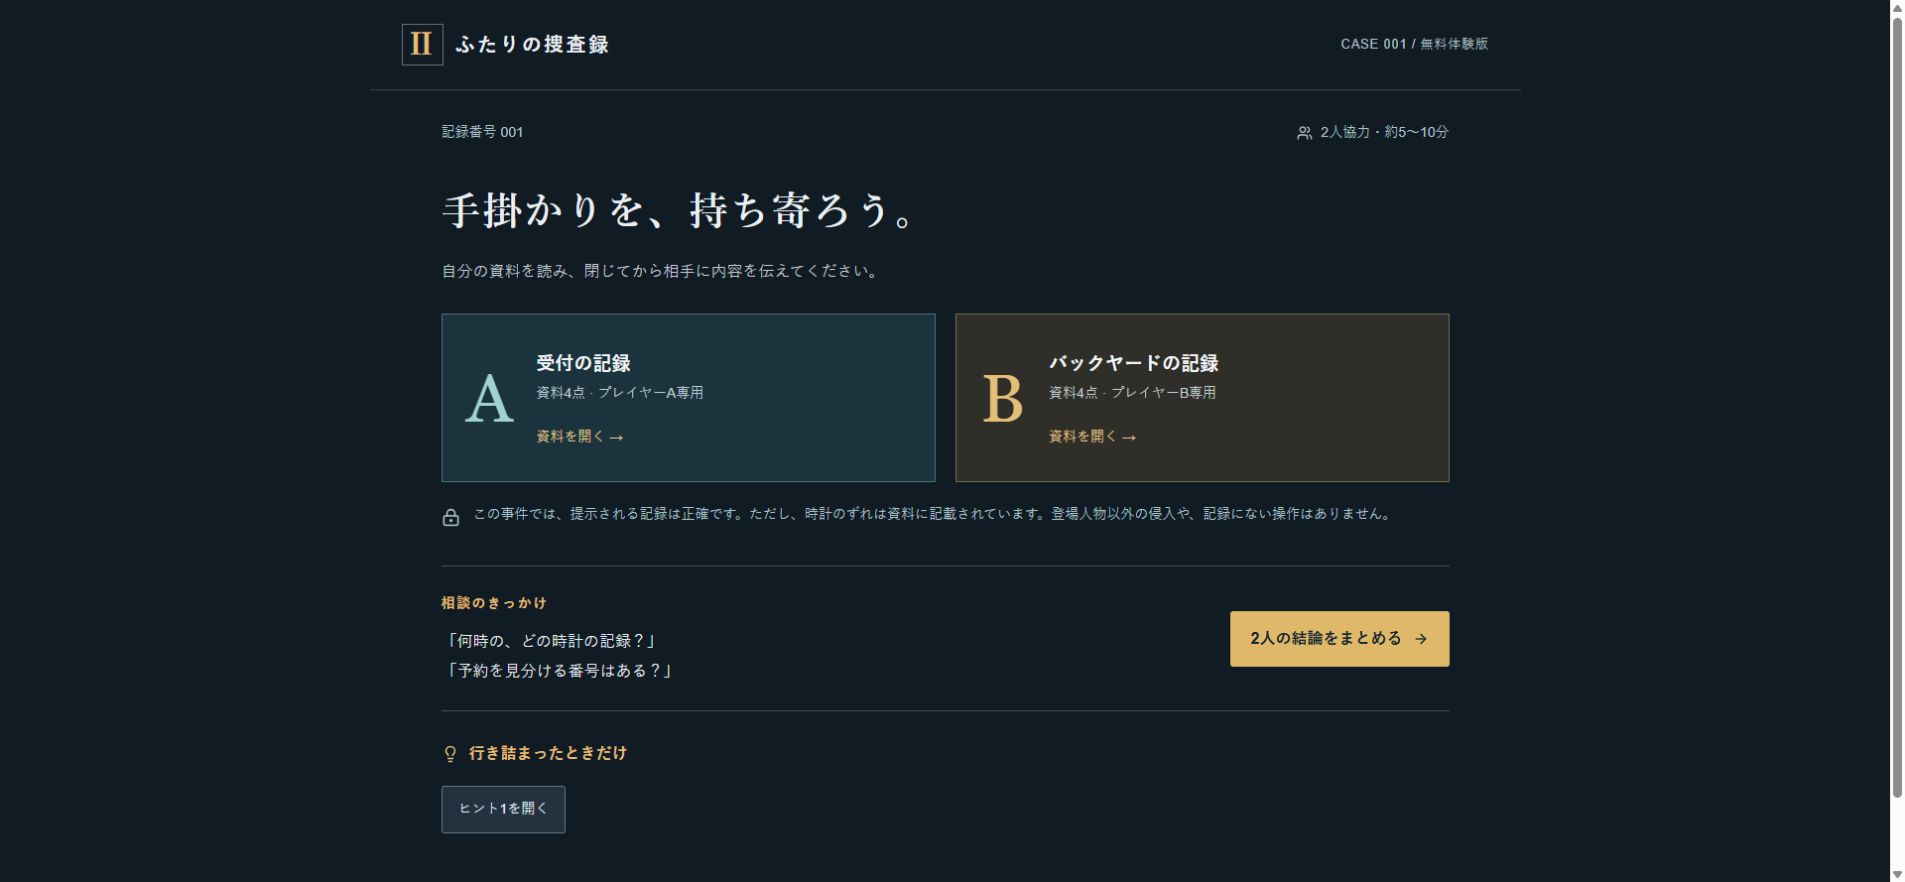Click the large letter A emblem

(x=489, y=399)
